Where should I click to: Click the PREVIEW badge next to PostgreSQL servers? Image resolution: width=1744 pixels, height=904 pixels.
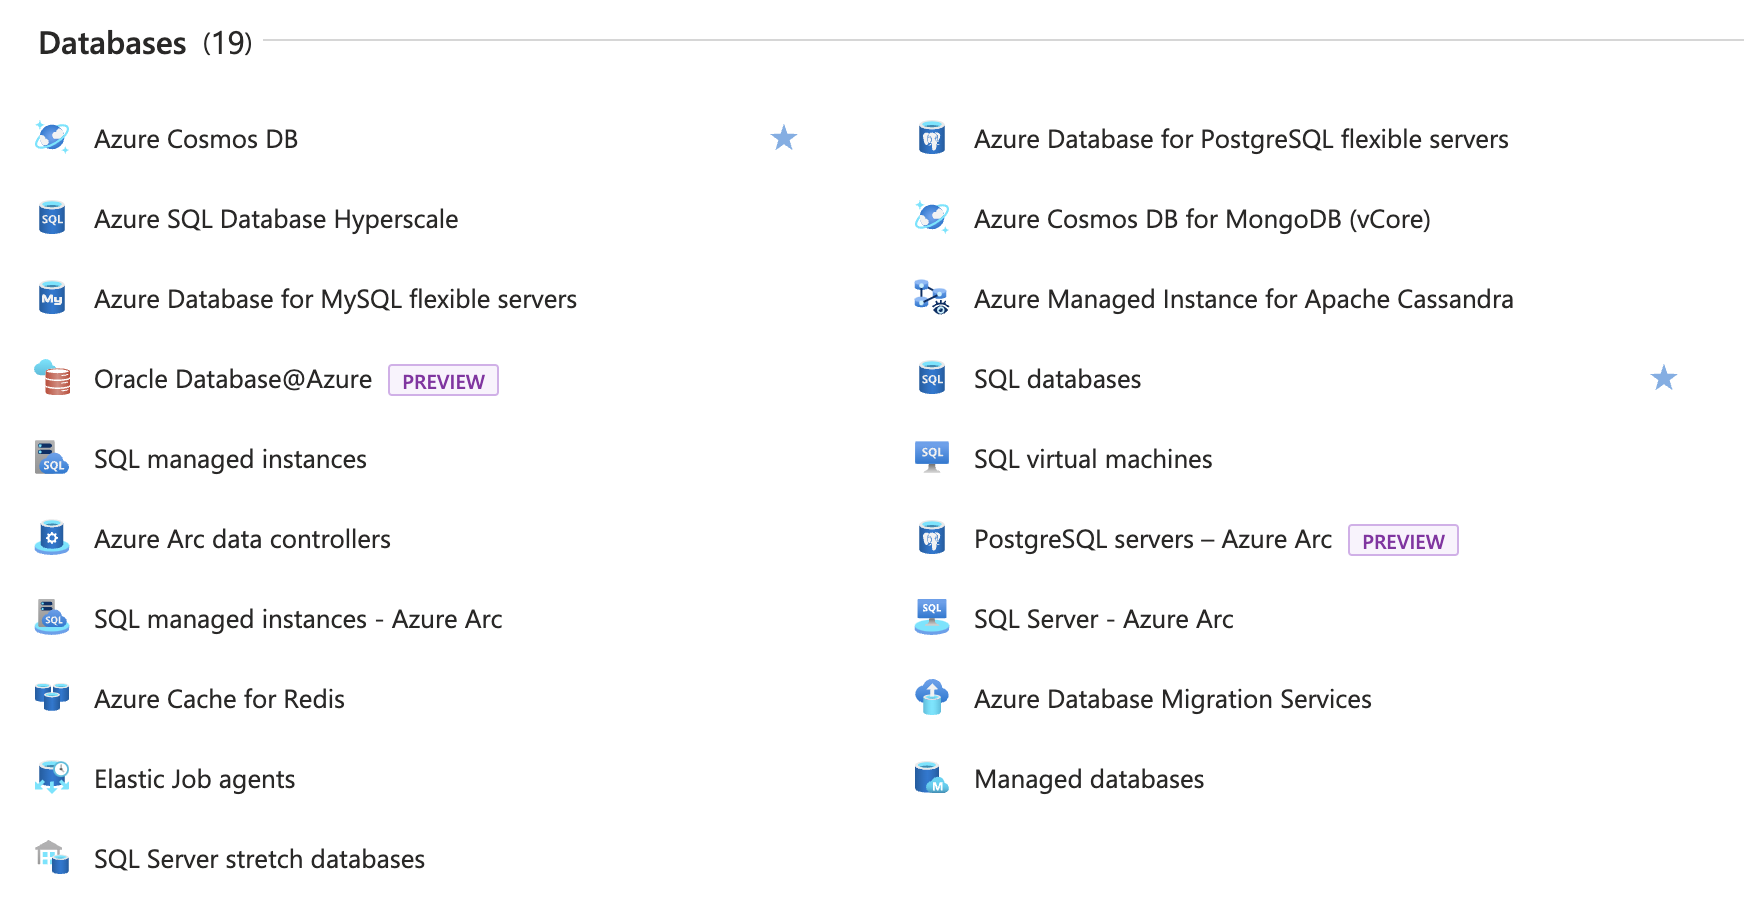(1403, 540)
